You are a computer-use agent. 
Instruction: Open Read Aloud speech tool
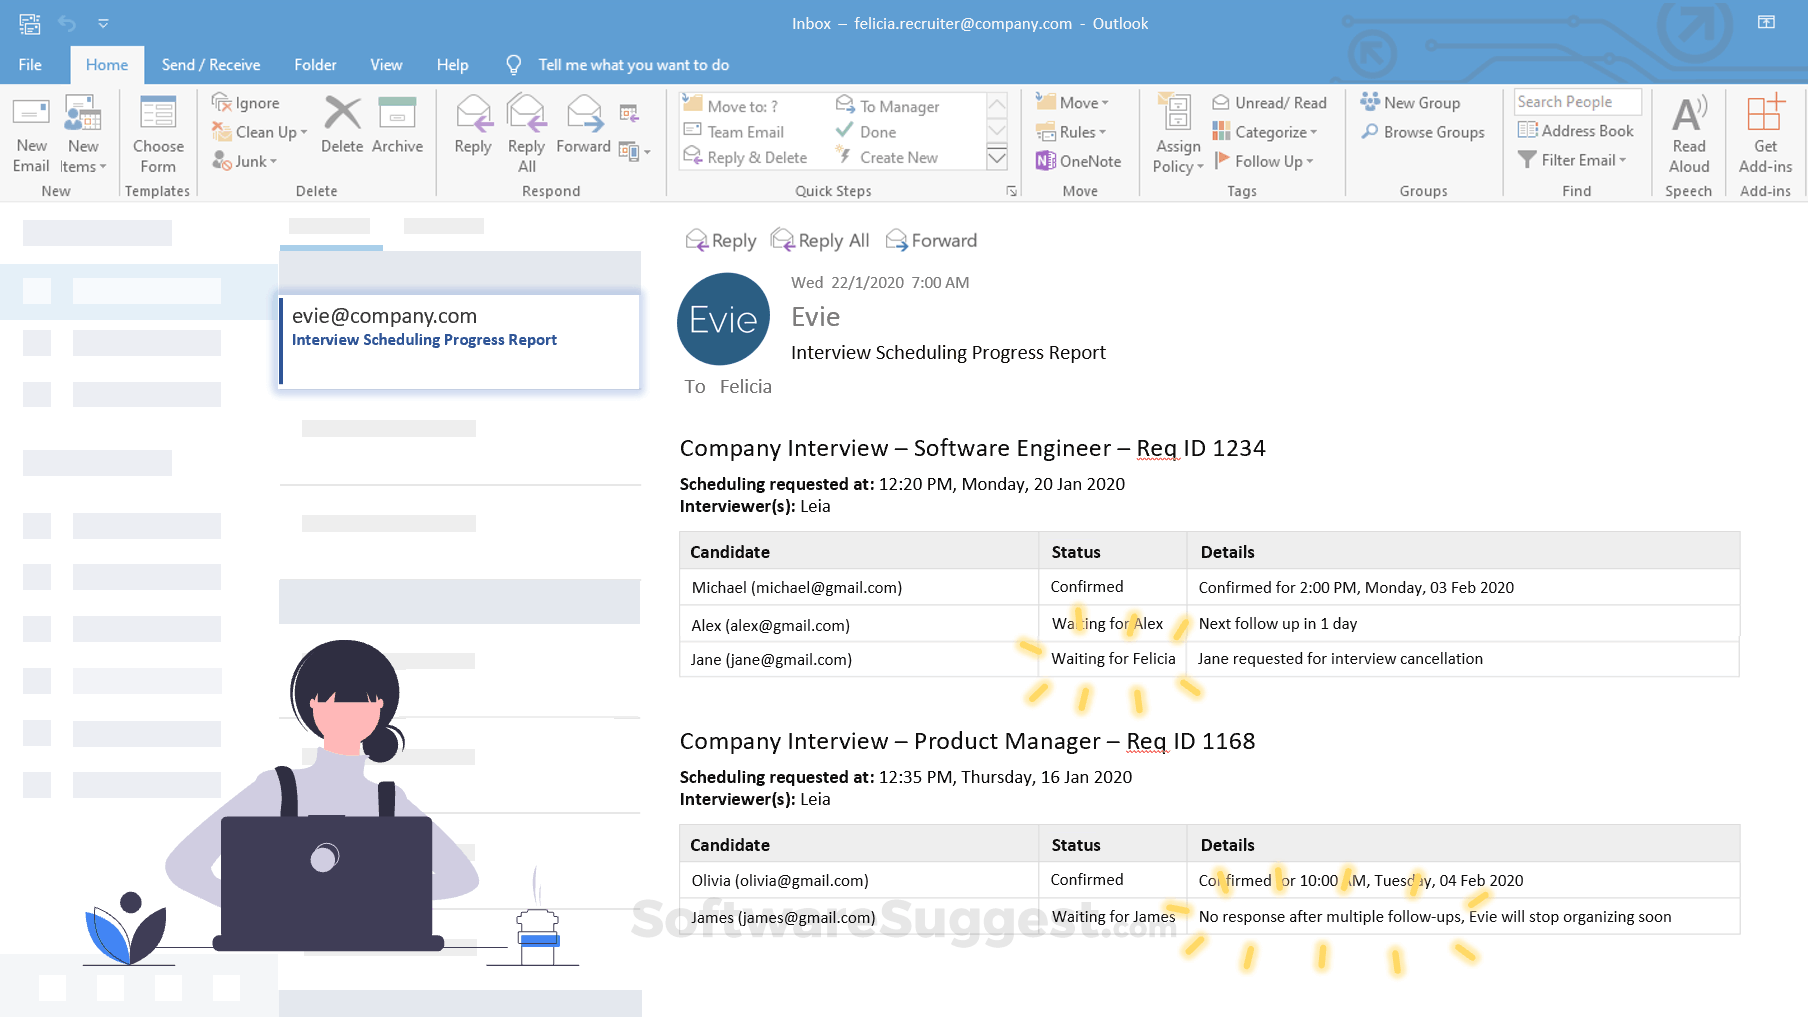1688,134
